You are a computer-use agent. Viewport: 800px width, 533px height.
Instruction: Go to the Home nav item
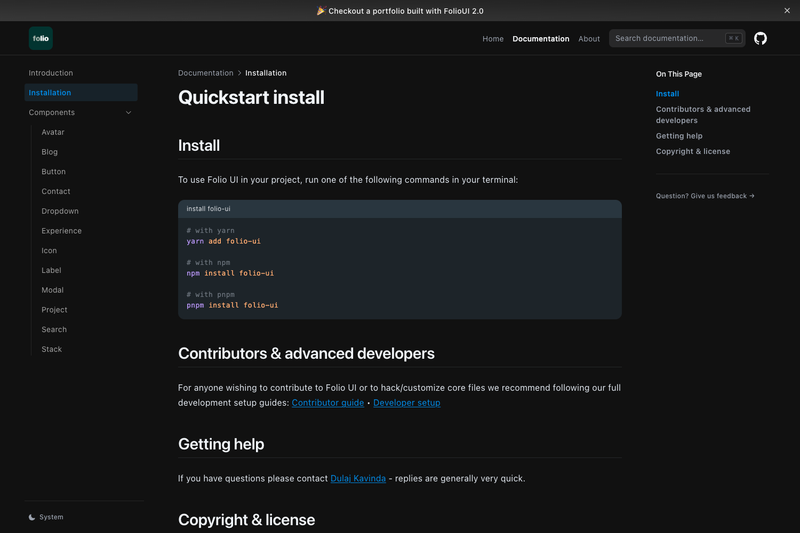click(493, 39)
